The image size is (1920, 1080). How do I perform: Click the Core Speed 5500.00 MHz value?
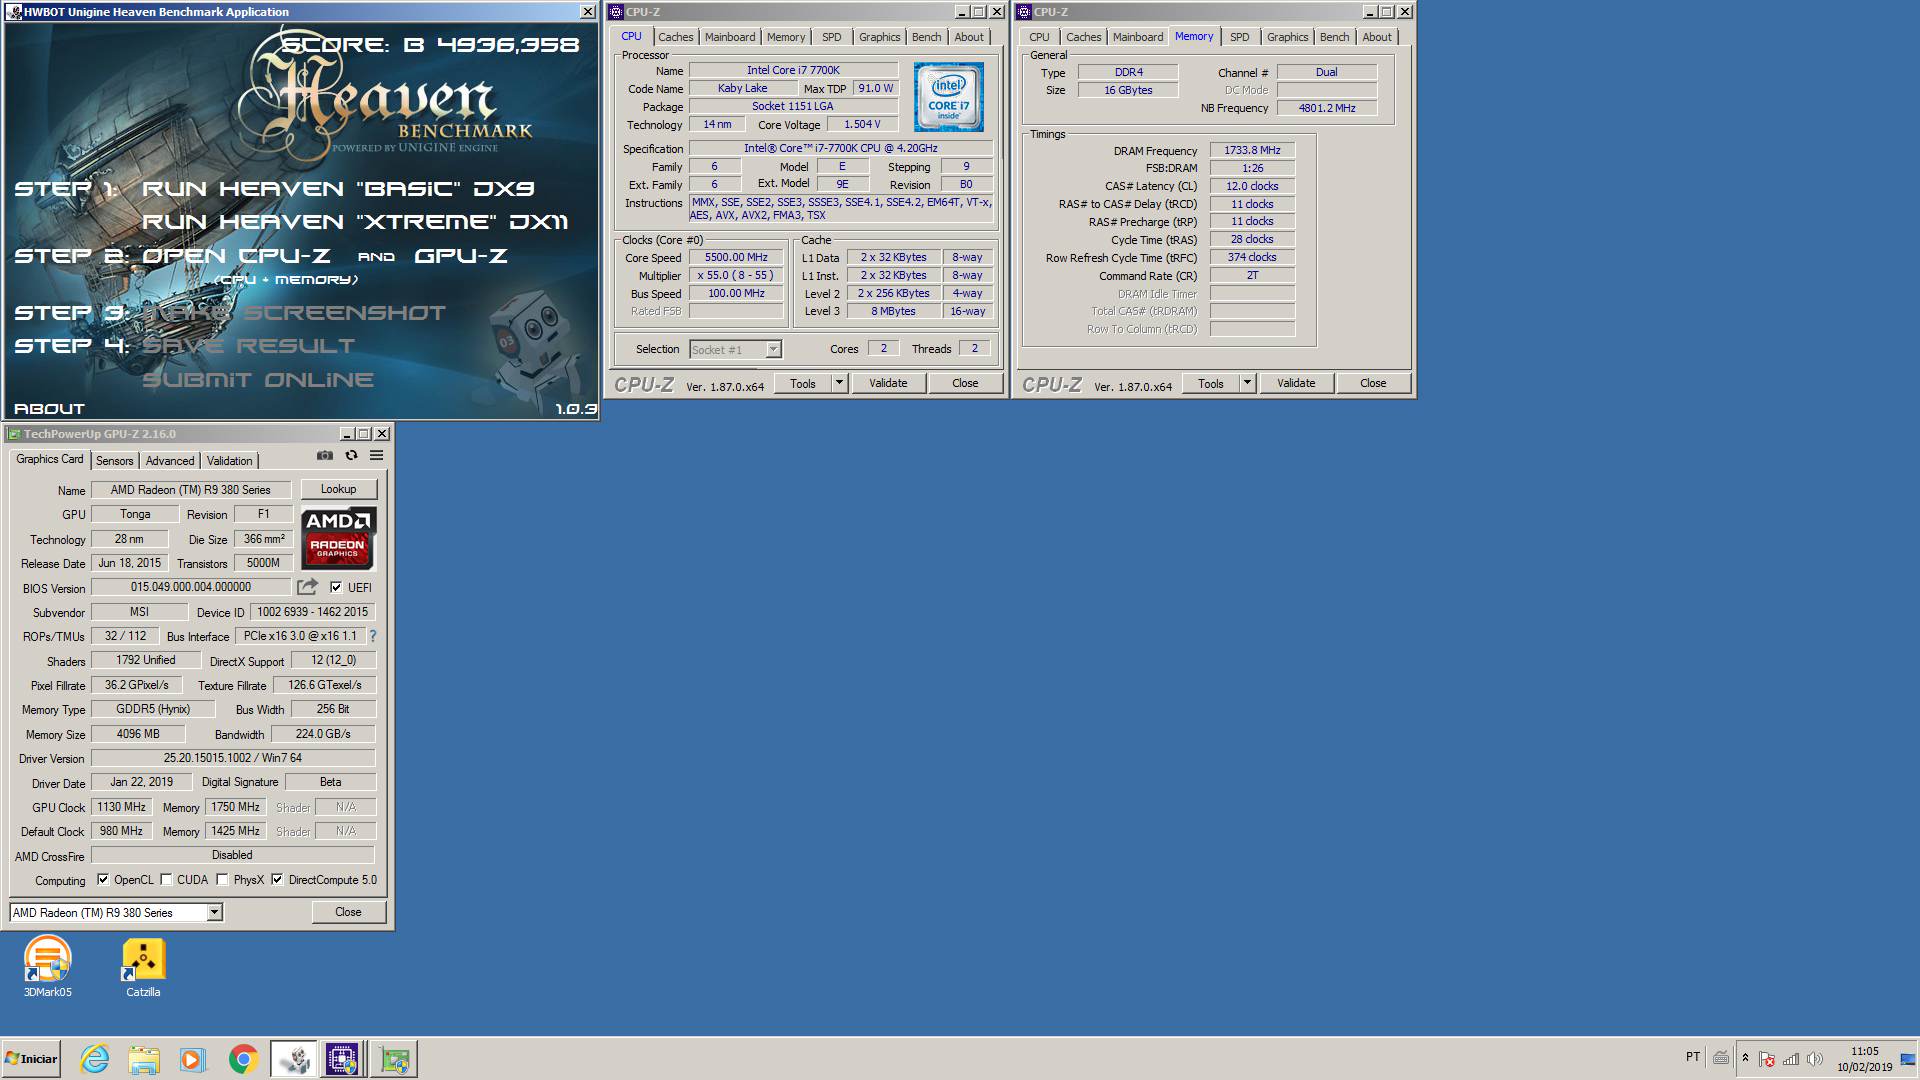(x=736, y=257)
